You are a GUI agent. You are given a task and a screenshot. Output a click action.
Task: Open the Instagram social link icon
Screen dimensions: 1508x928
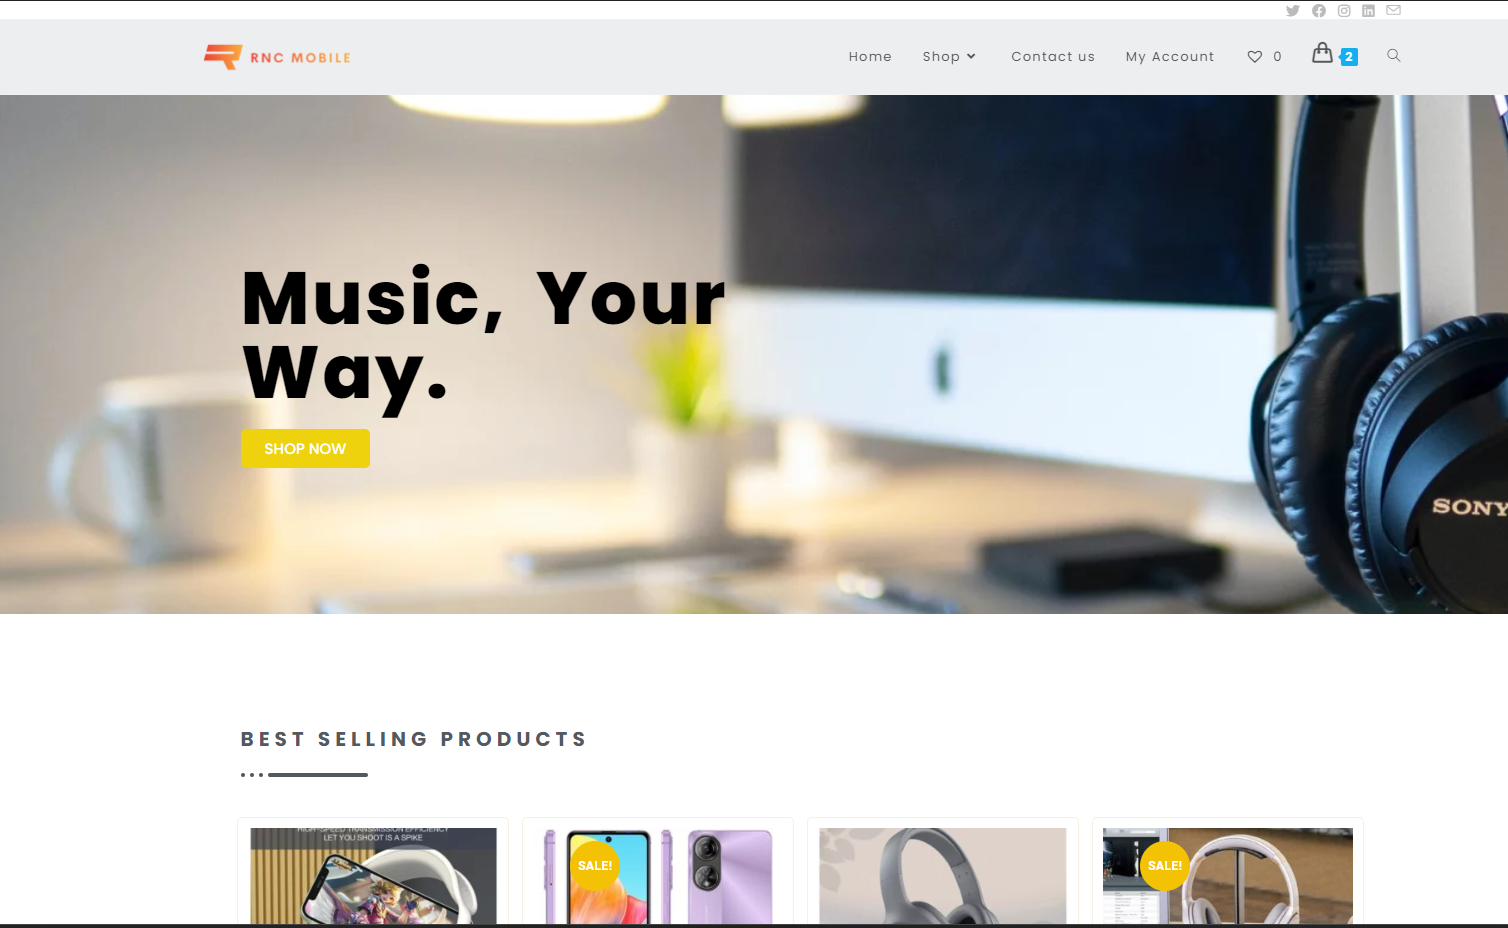click(x=1344, y=11)
